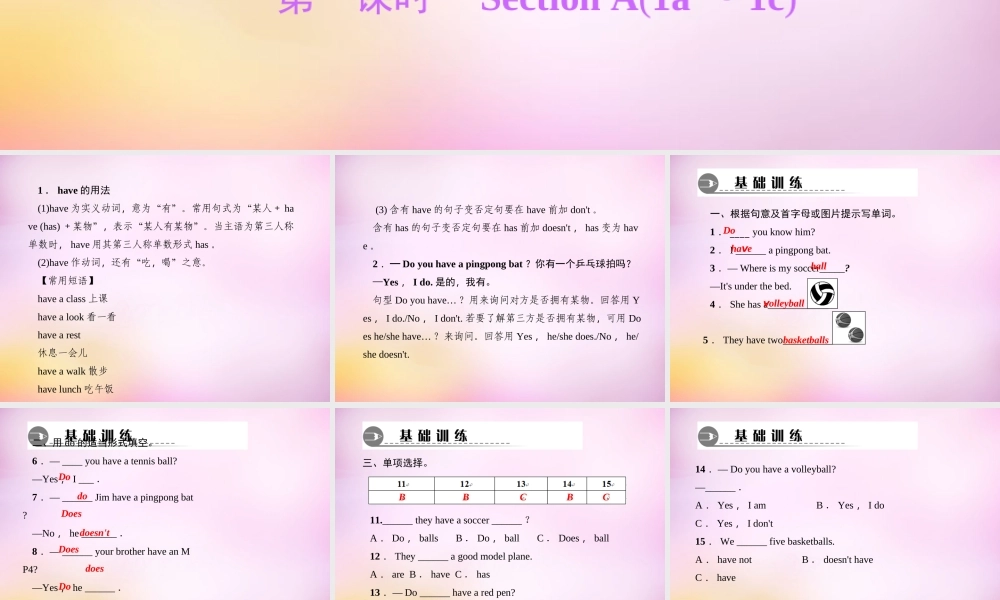Click answer cell 'C' under column 13
This screenshot has width=1000, height=600.
521,497
